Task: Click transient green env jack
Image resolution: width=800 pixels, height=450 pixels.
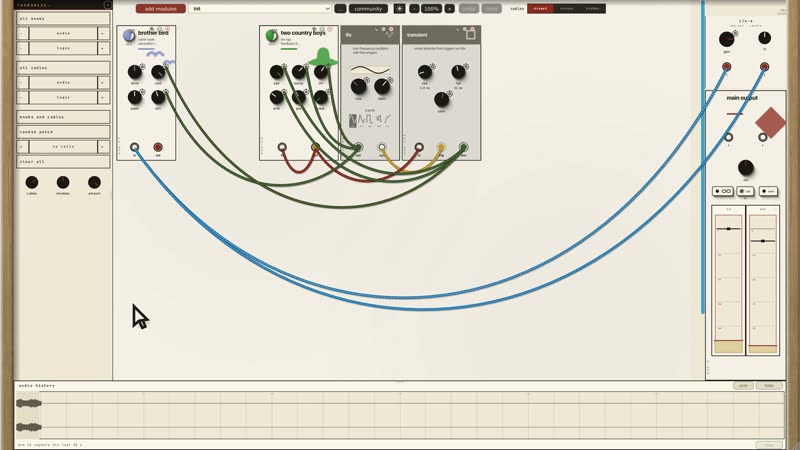Action: pos(463,147)
